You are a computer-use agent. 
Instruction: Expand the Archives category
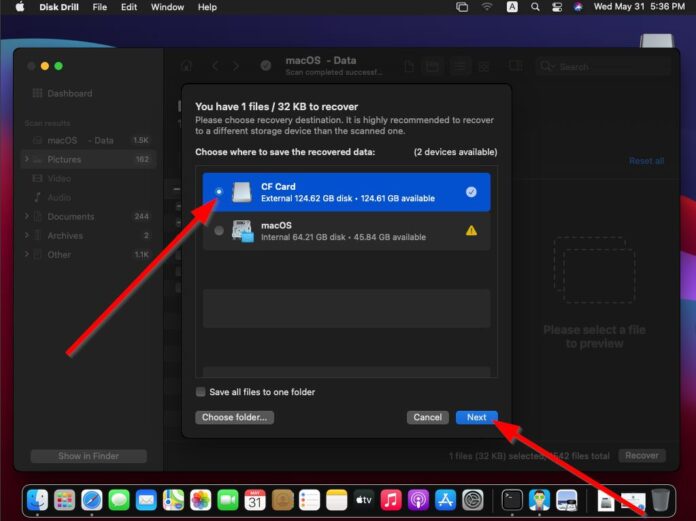point(27,235)
